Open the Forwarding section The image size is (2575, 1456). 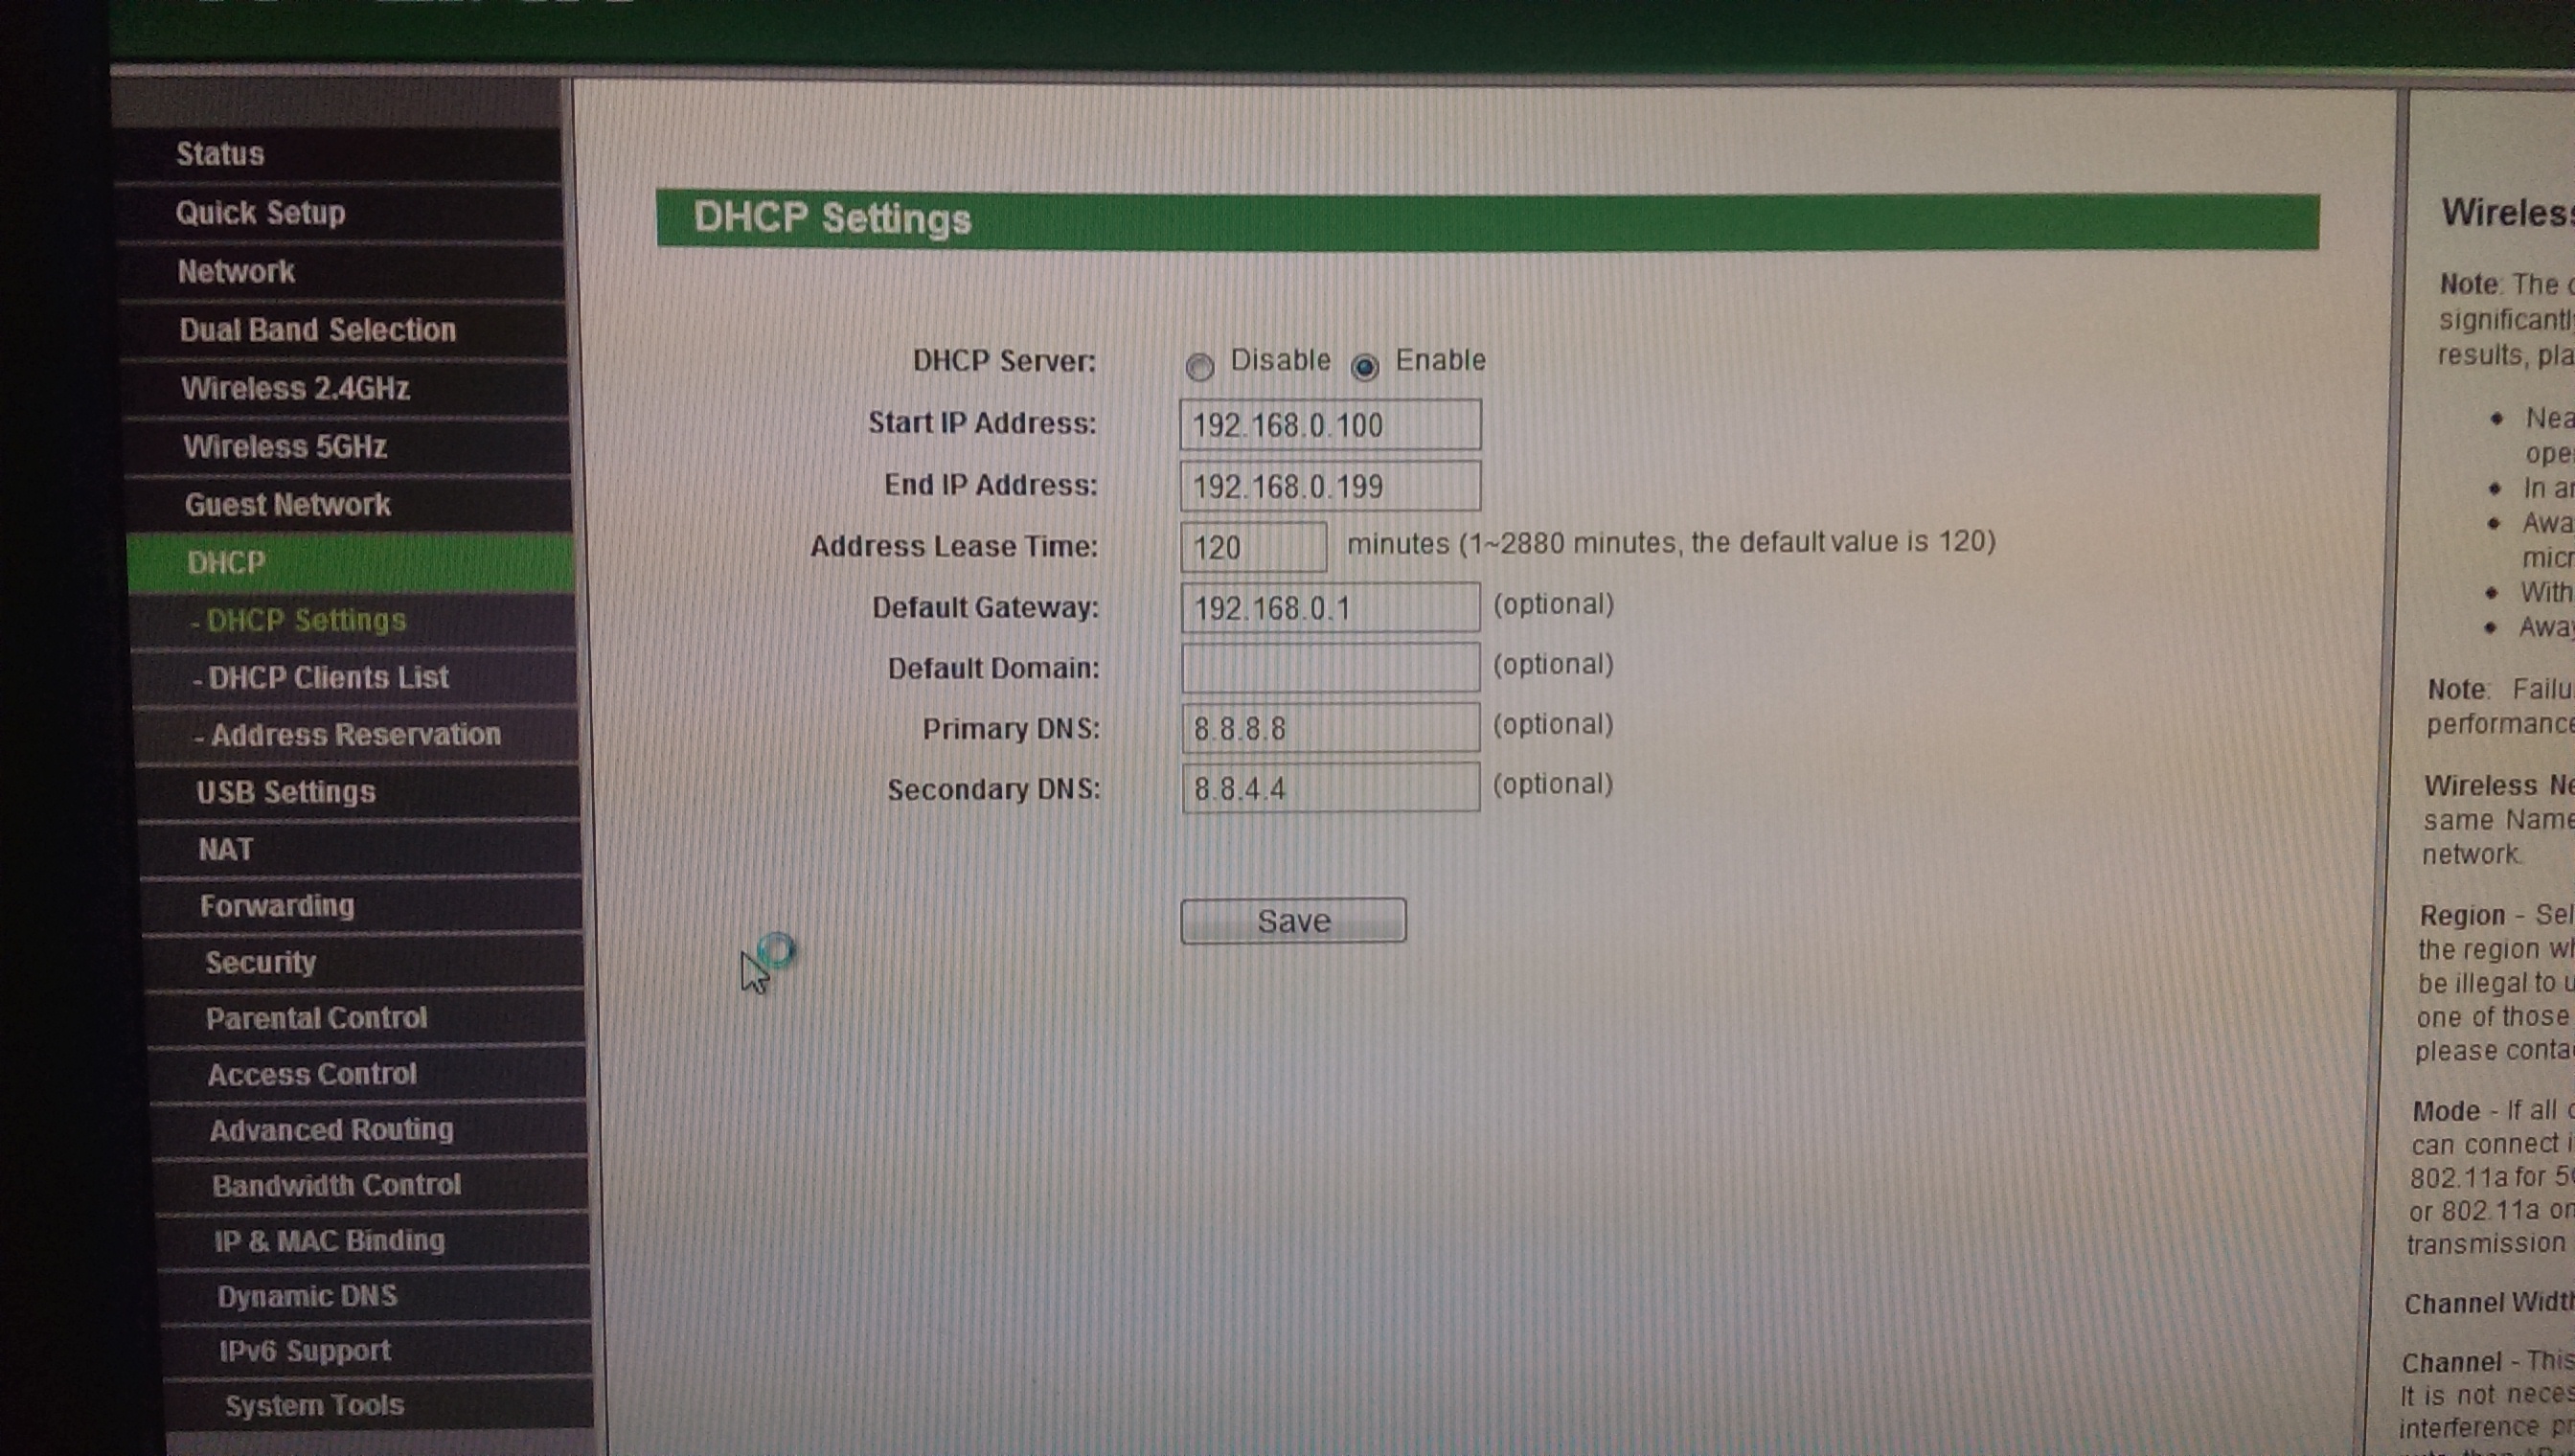[277, 906]
